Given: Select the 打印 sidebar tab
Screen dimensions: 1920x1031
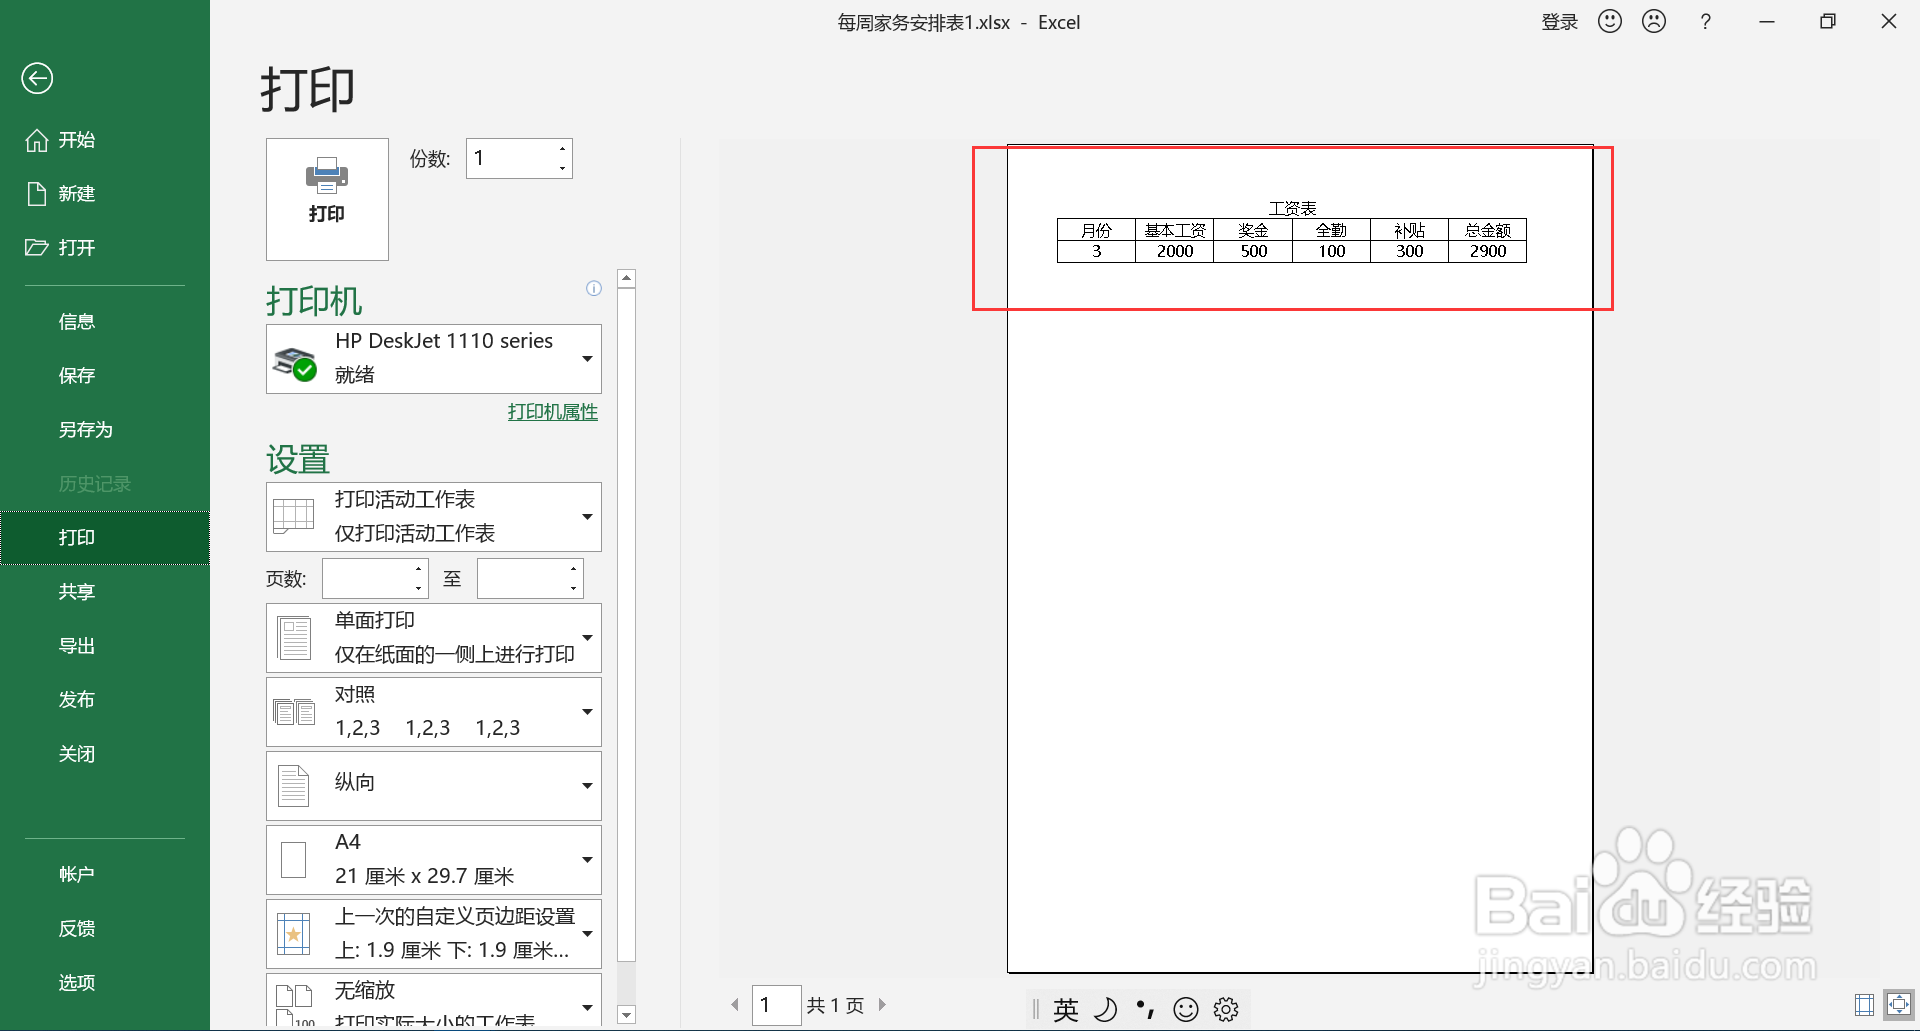Looking at the screenshot, I should coord(105,538).
